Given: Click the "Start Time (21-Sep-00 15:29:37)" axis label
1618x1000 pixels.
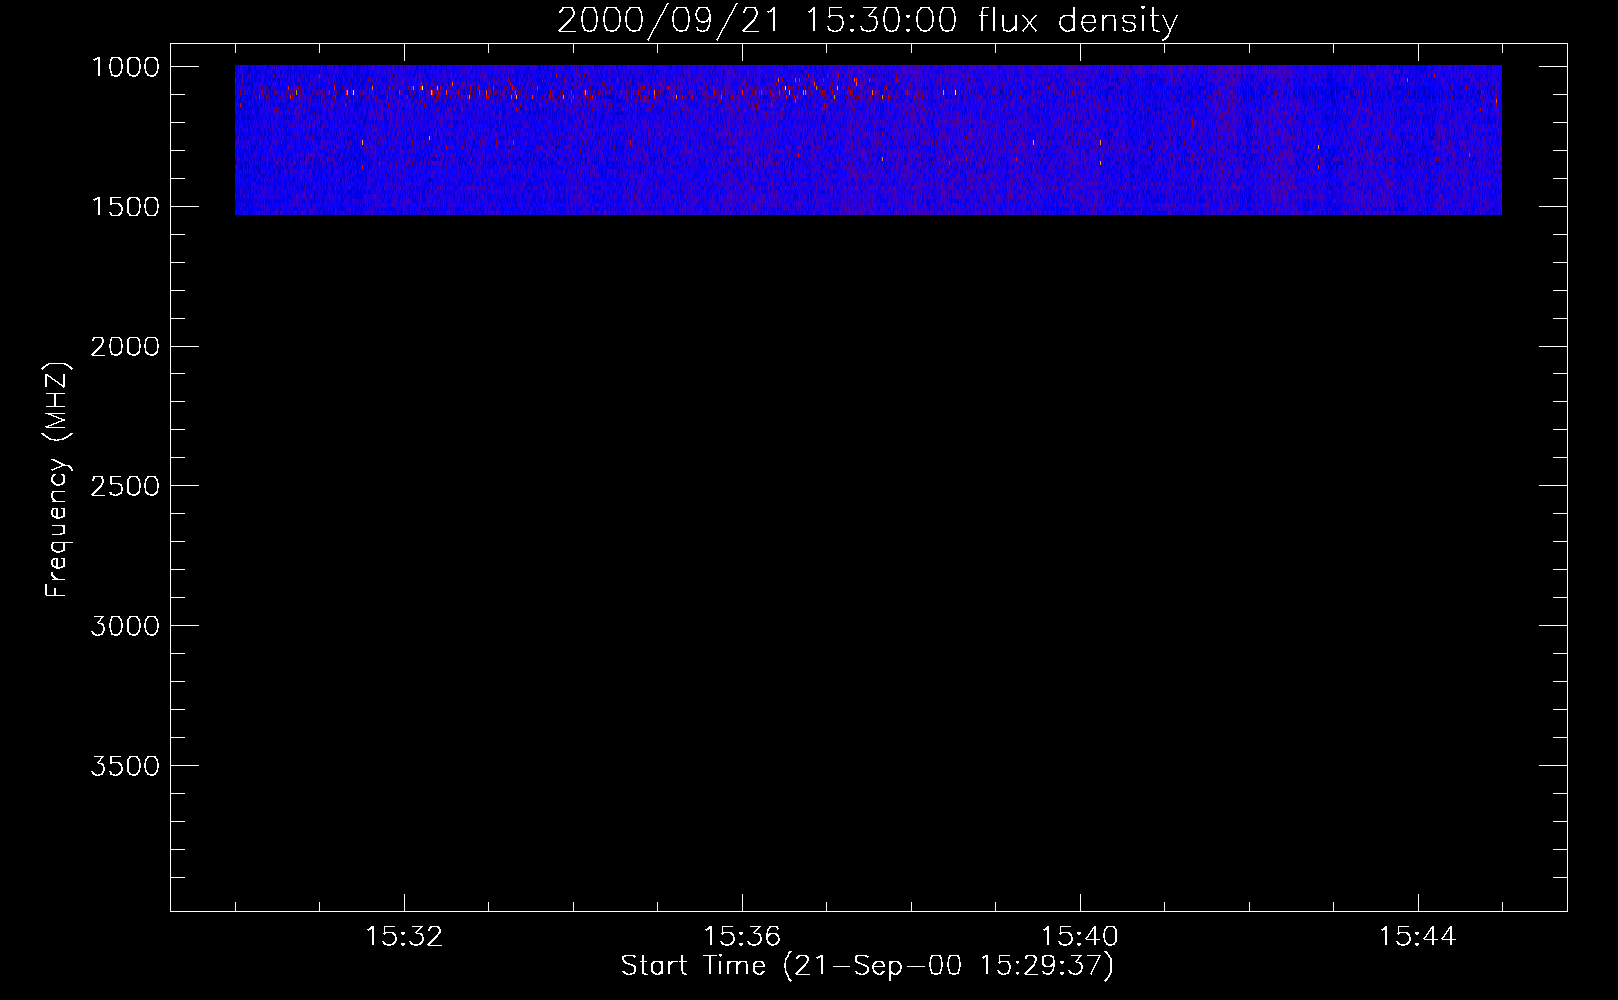Looking at the screenshot, I should [867, 966].
